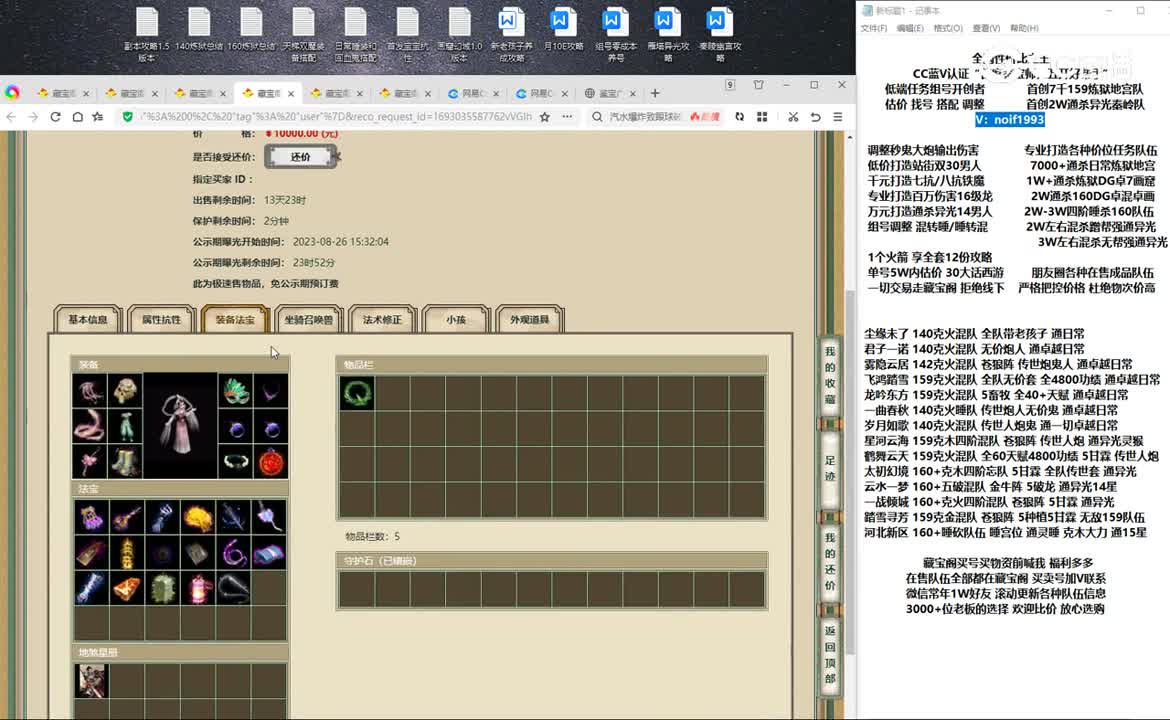Viewport: 1170px width, 720px height.
Task: Switch to the first 网易 browser tab
Action: tap(475, 93)
